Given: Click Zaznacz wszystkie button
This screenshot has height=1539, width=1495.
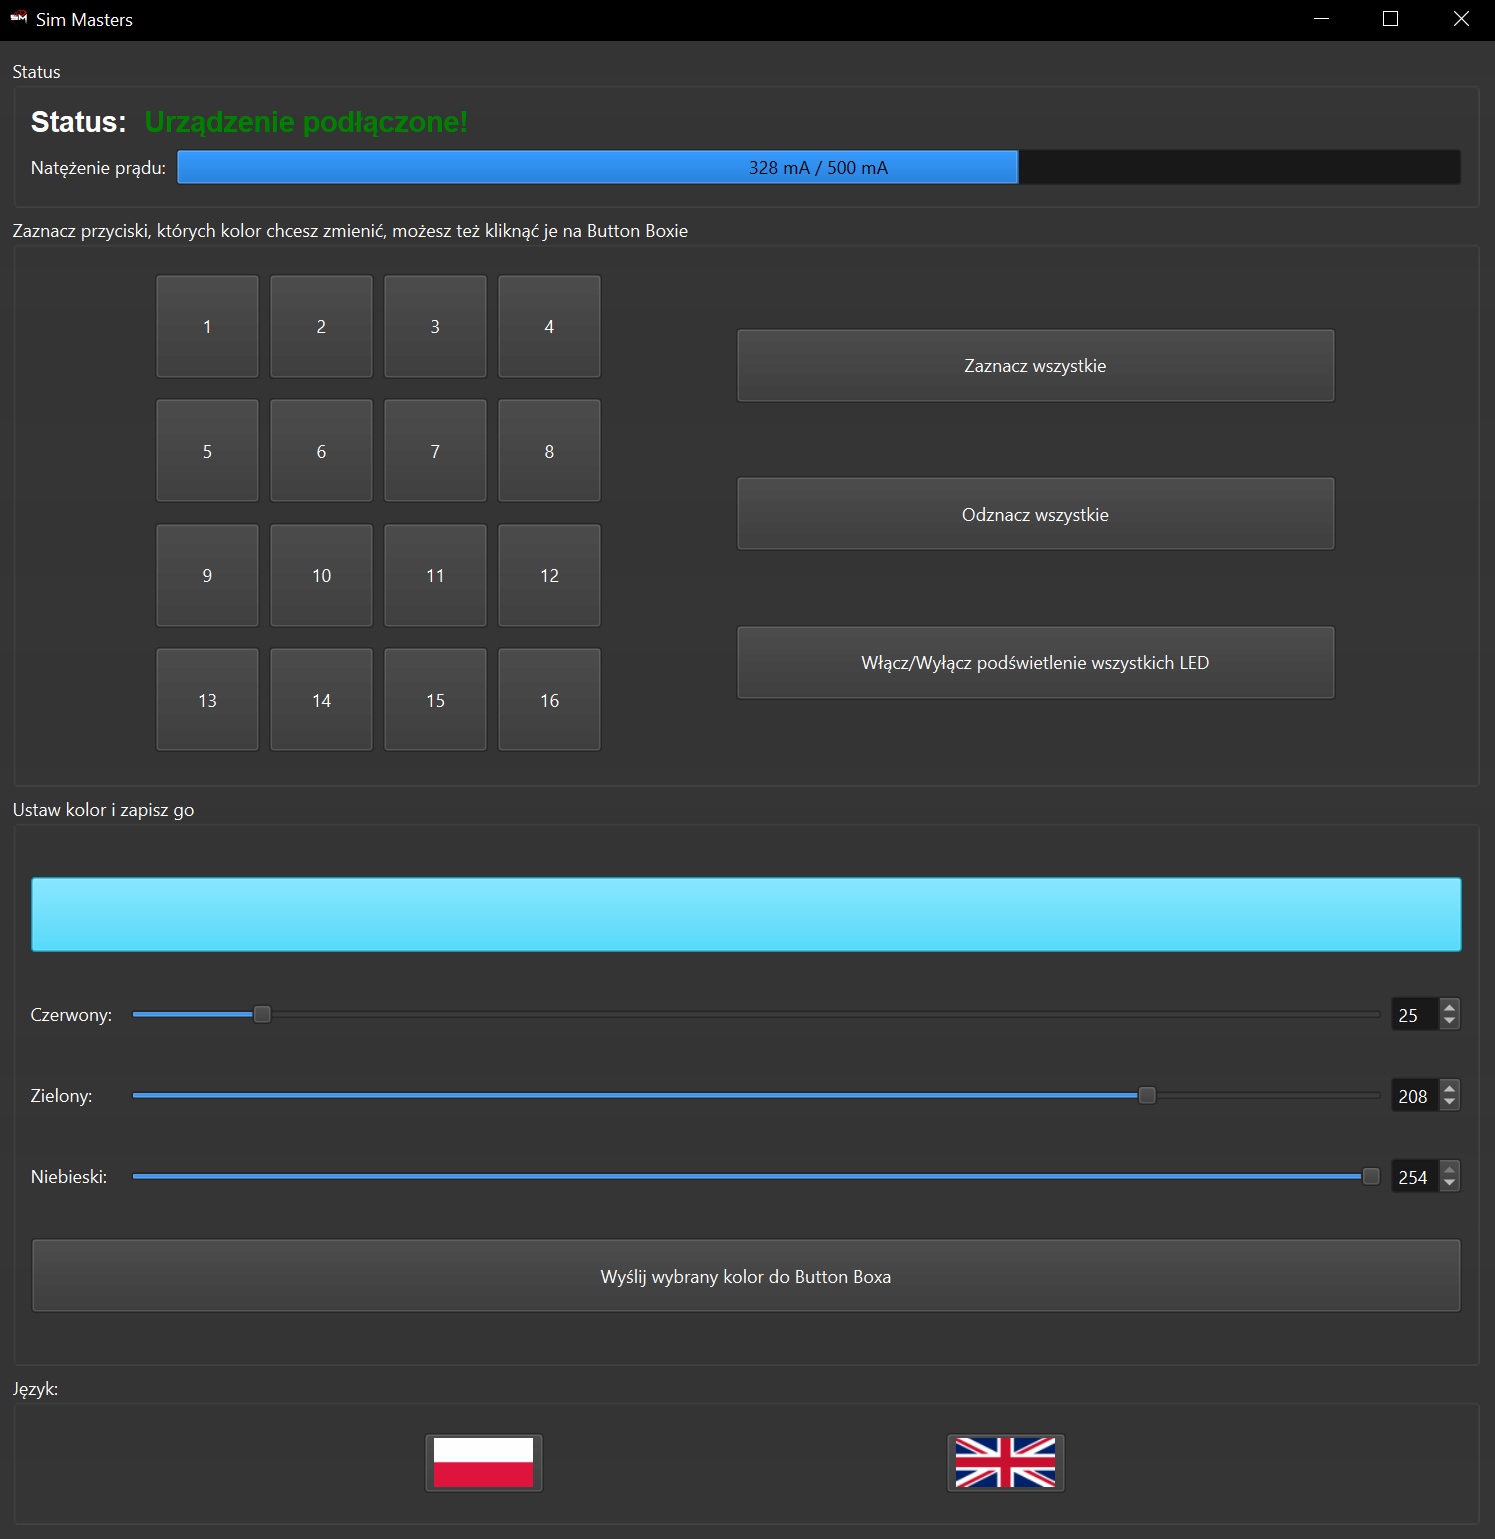Looking at the screenshot, I should [1035, 366].
